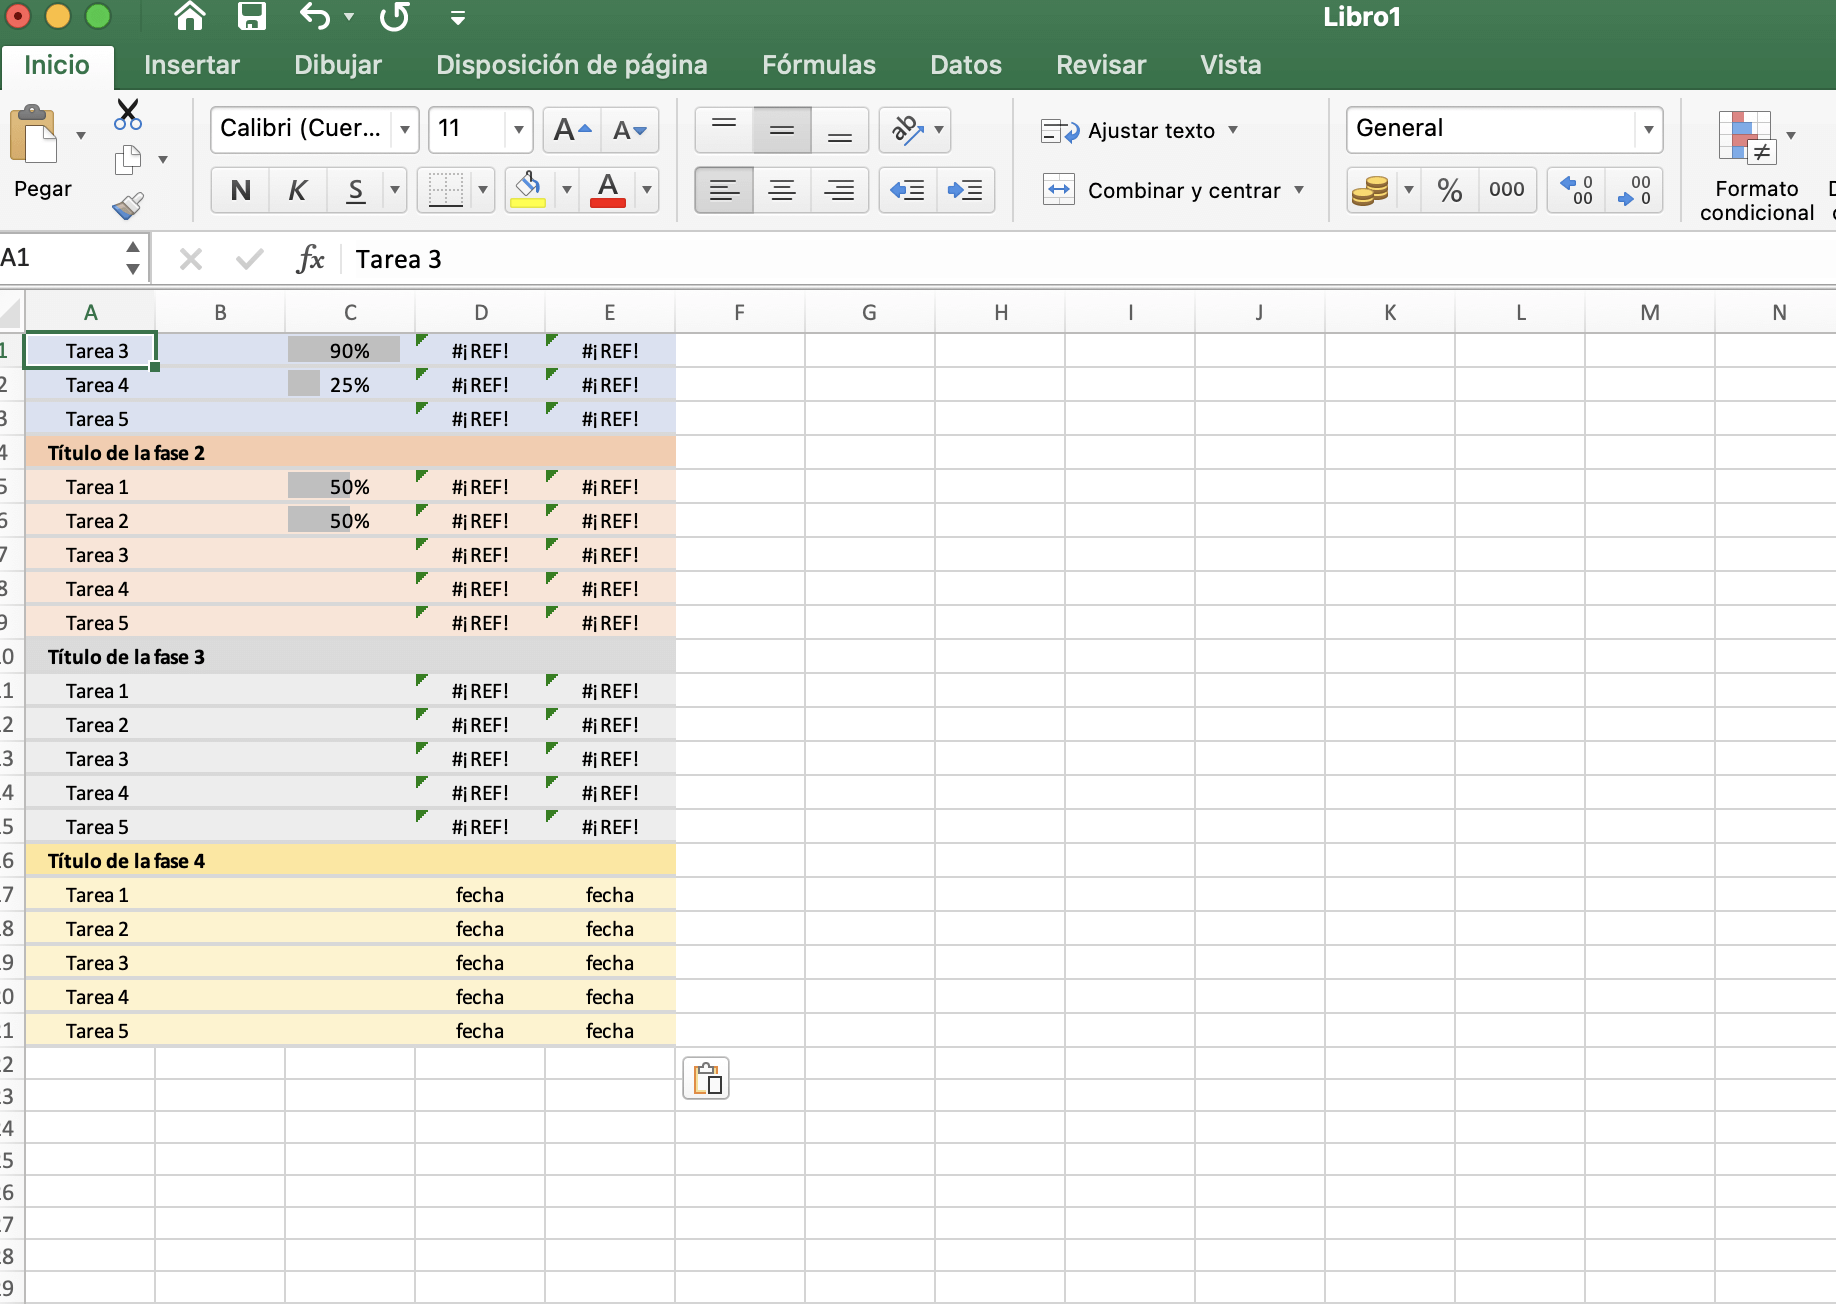The width and height of the screenshot is (1836, 1304).
Task: Increase font size with large A button
Action: (572, 130)
